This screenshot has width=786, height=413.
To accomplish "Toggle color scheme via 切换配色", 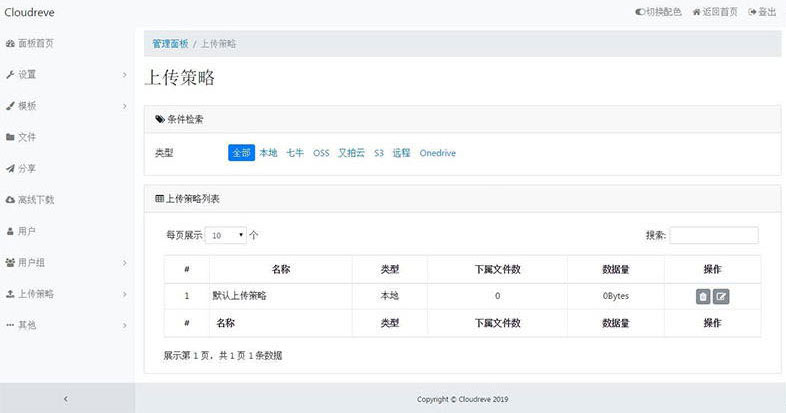I will pyautogui.click(x=658, y=12).
